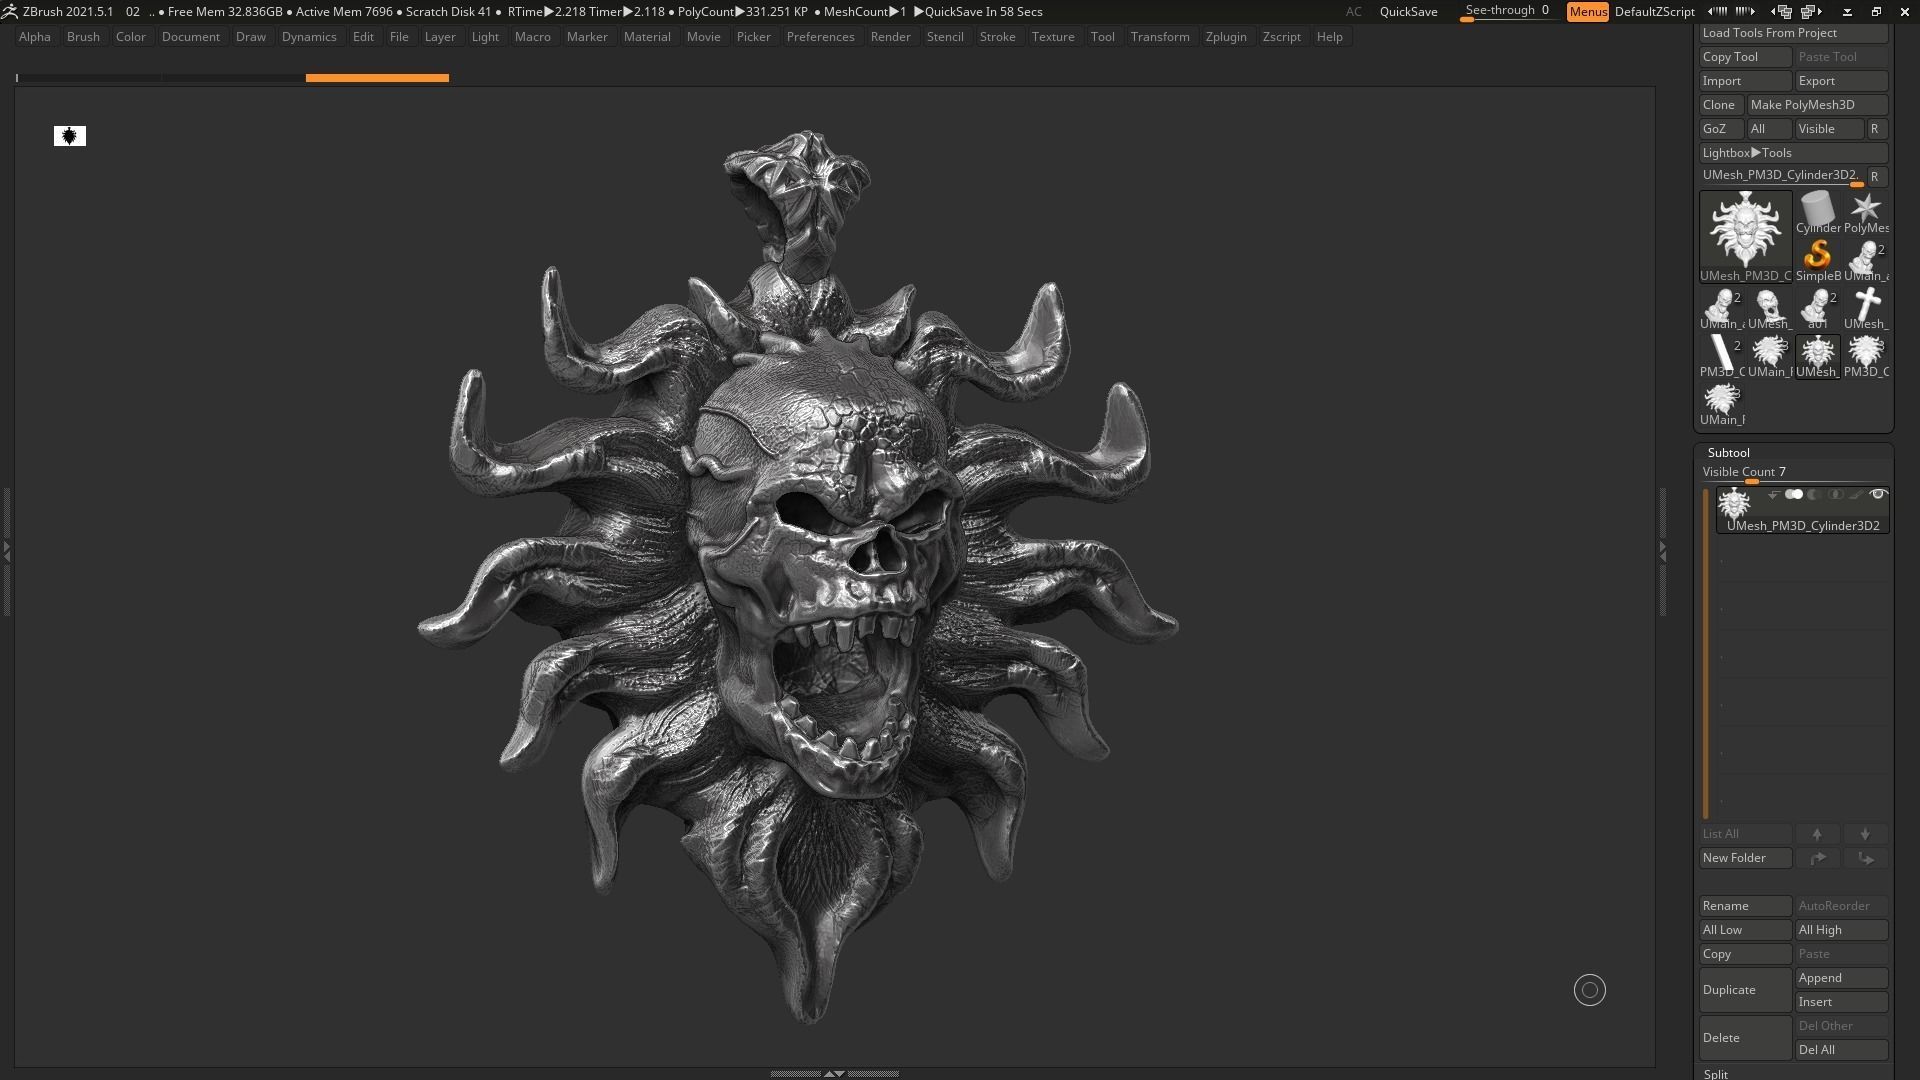Open the Transform menu
1920x1080 pixels.
[x=1160, y=37]
